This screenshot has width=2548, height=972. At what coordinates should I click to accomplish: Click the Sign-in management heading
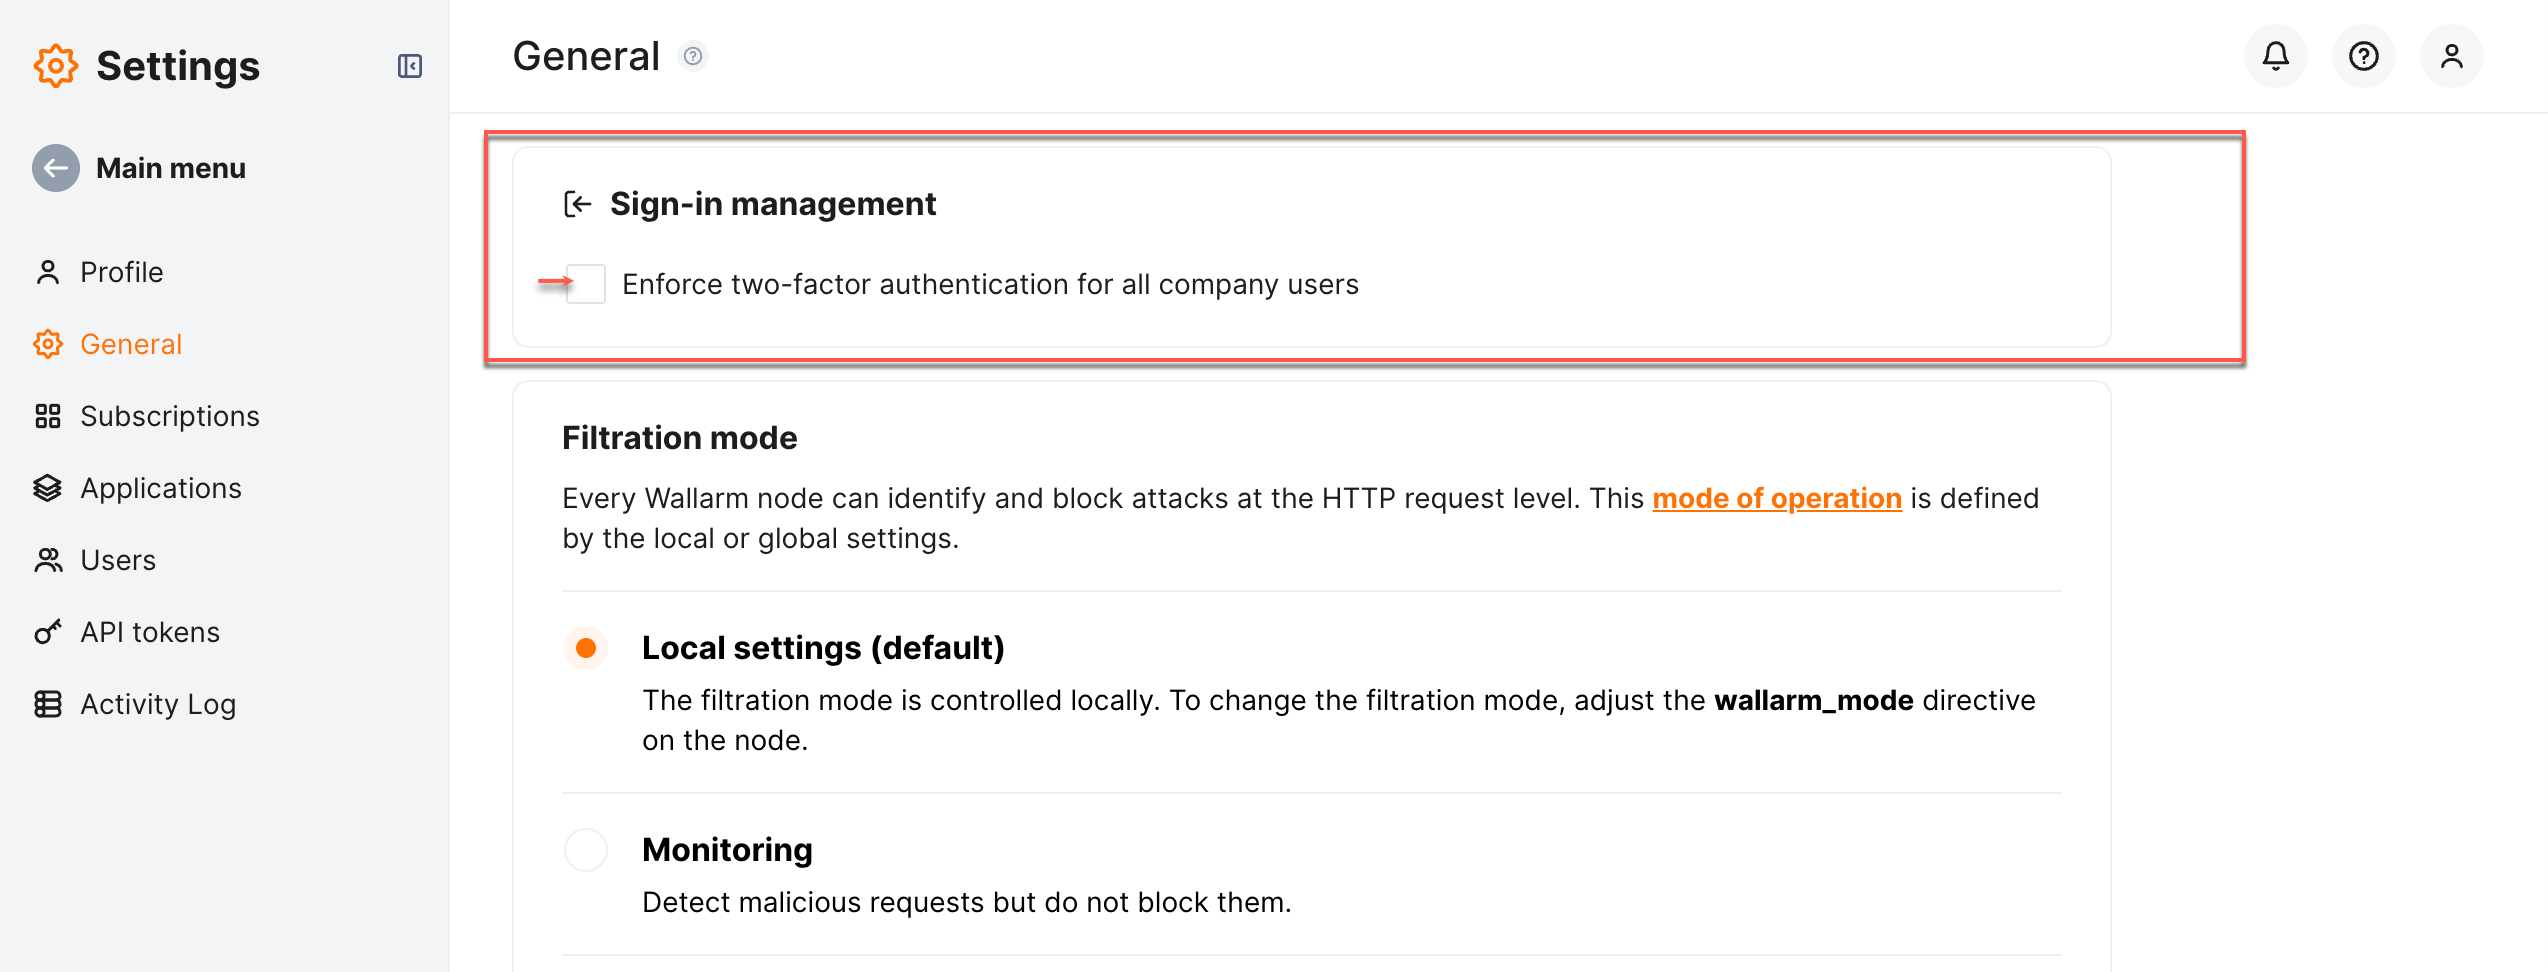point(773,203)
